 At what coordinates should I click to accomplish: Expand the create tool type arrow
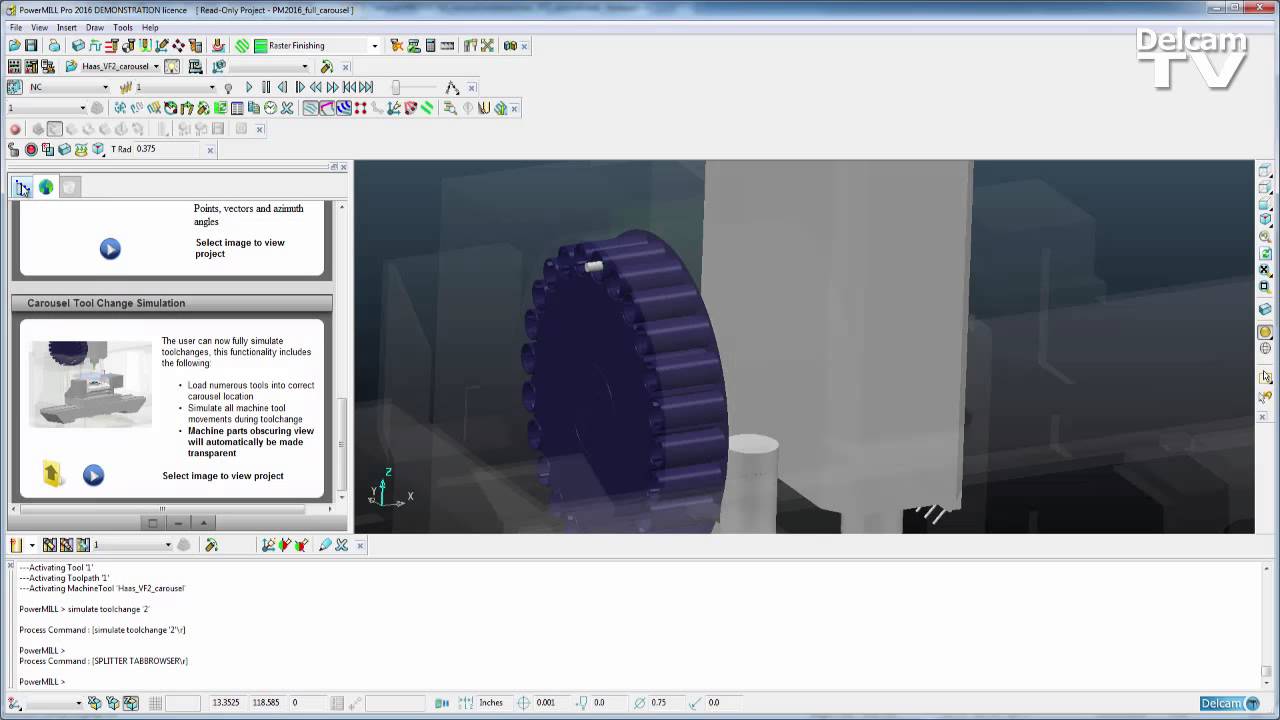tap(32, 545)
